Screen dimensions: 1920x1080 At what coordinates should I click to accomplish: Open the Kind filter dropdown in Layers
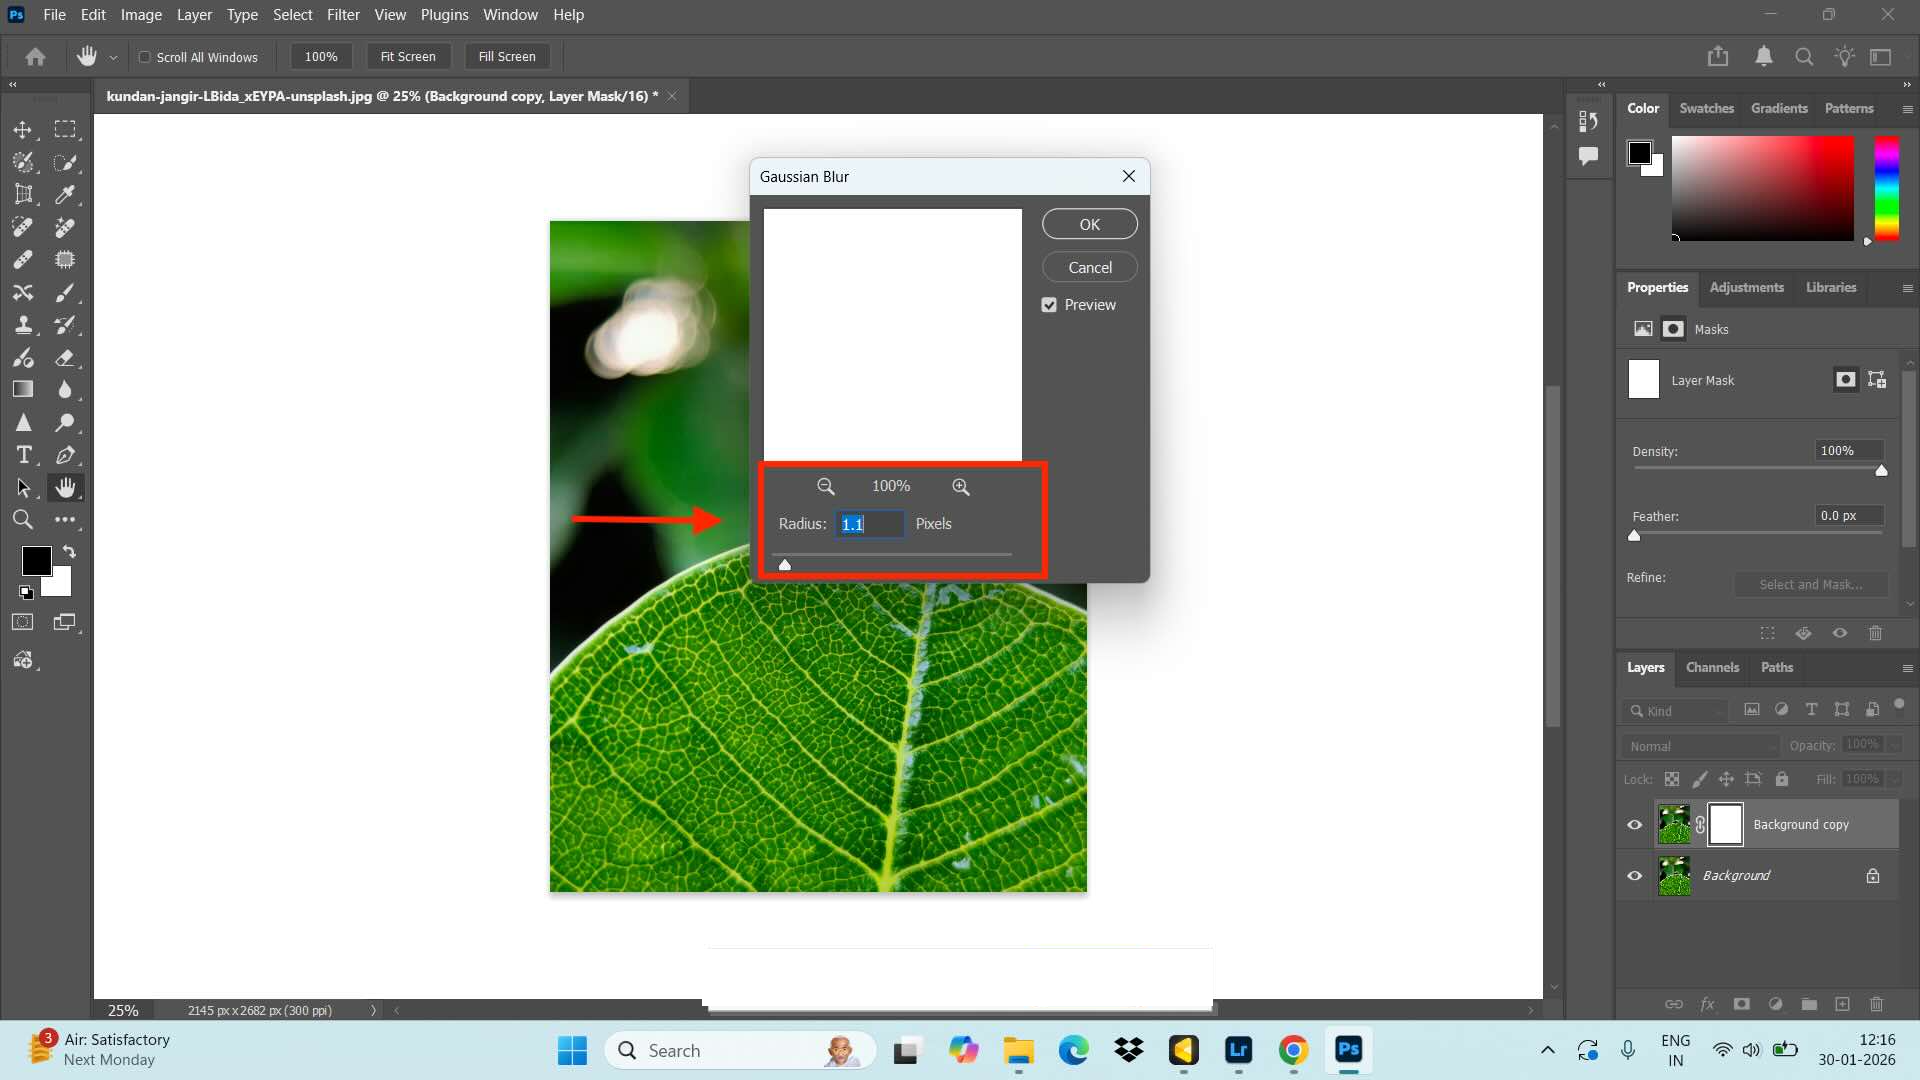tap(1674, 711)
